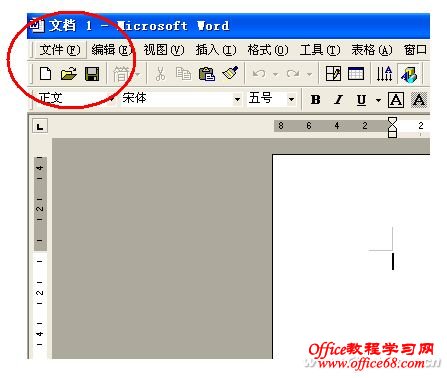Open the Tables and Borders tool icon
Image resolution: width=447 pixels, height=378 pixels.
pos(333,73)
